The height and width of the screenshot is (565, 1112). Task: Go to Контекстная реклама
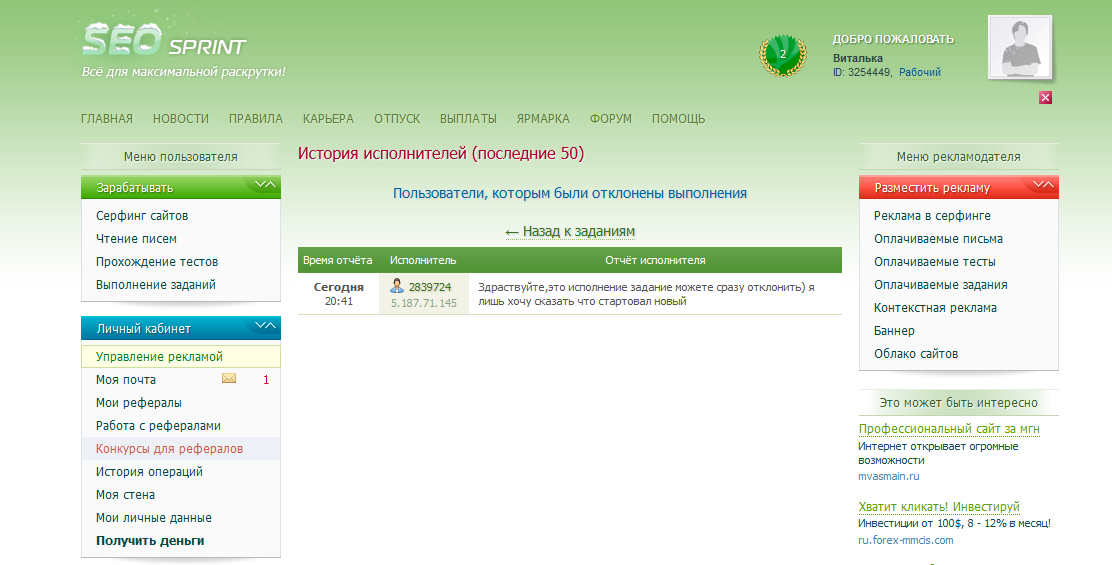pos(935,308)
